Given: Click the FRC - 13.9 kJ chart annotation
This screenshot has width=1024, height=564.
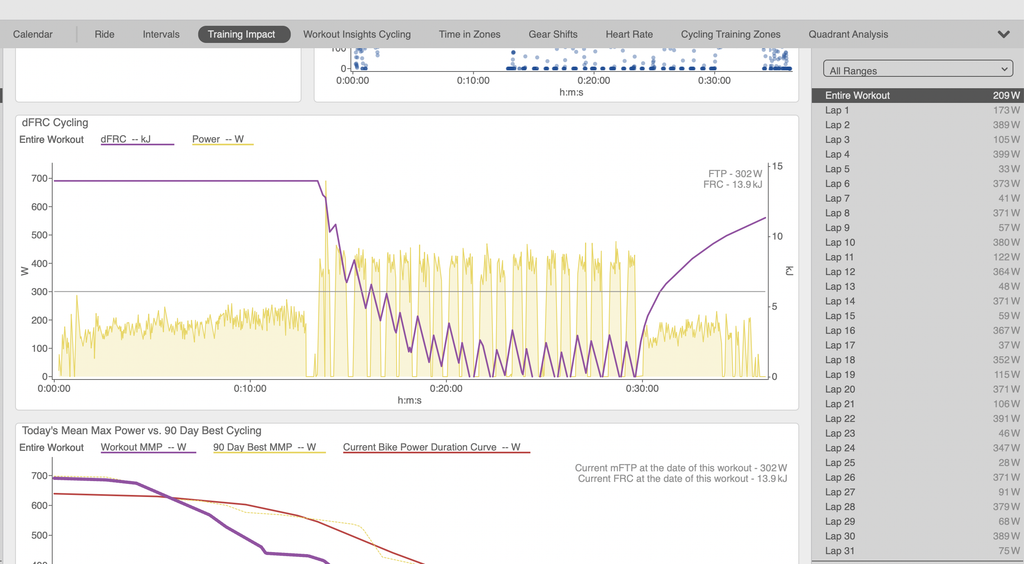Looking at the screenshot, I should coord(732,185).
